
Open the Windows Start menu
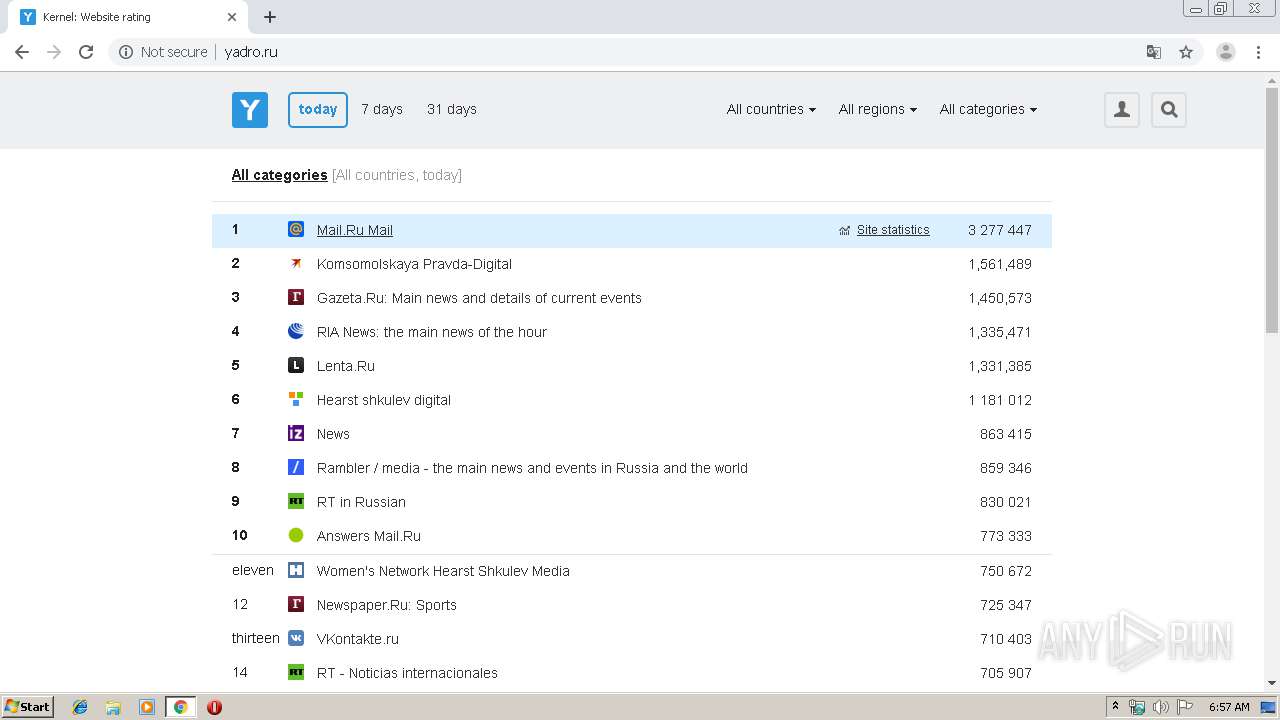(27, 707)
